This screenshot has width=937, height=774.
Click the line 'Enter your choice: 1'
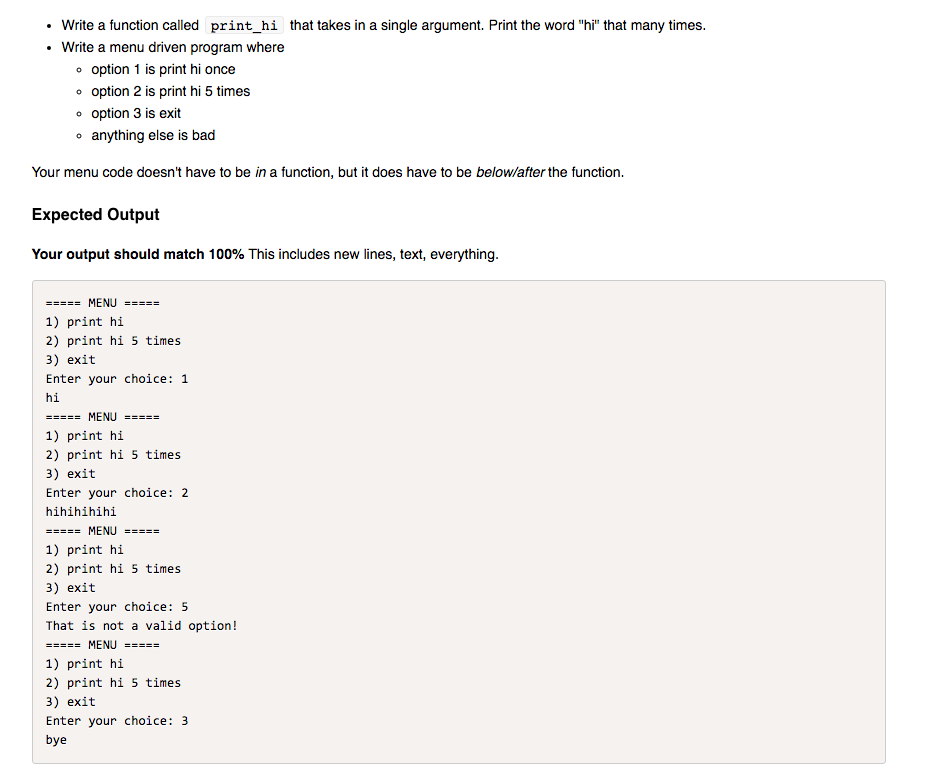(117, 379)
